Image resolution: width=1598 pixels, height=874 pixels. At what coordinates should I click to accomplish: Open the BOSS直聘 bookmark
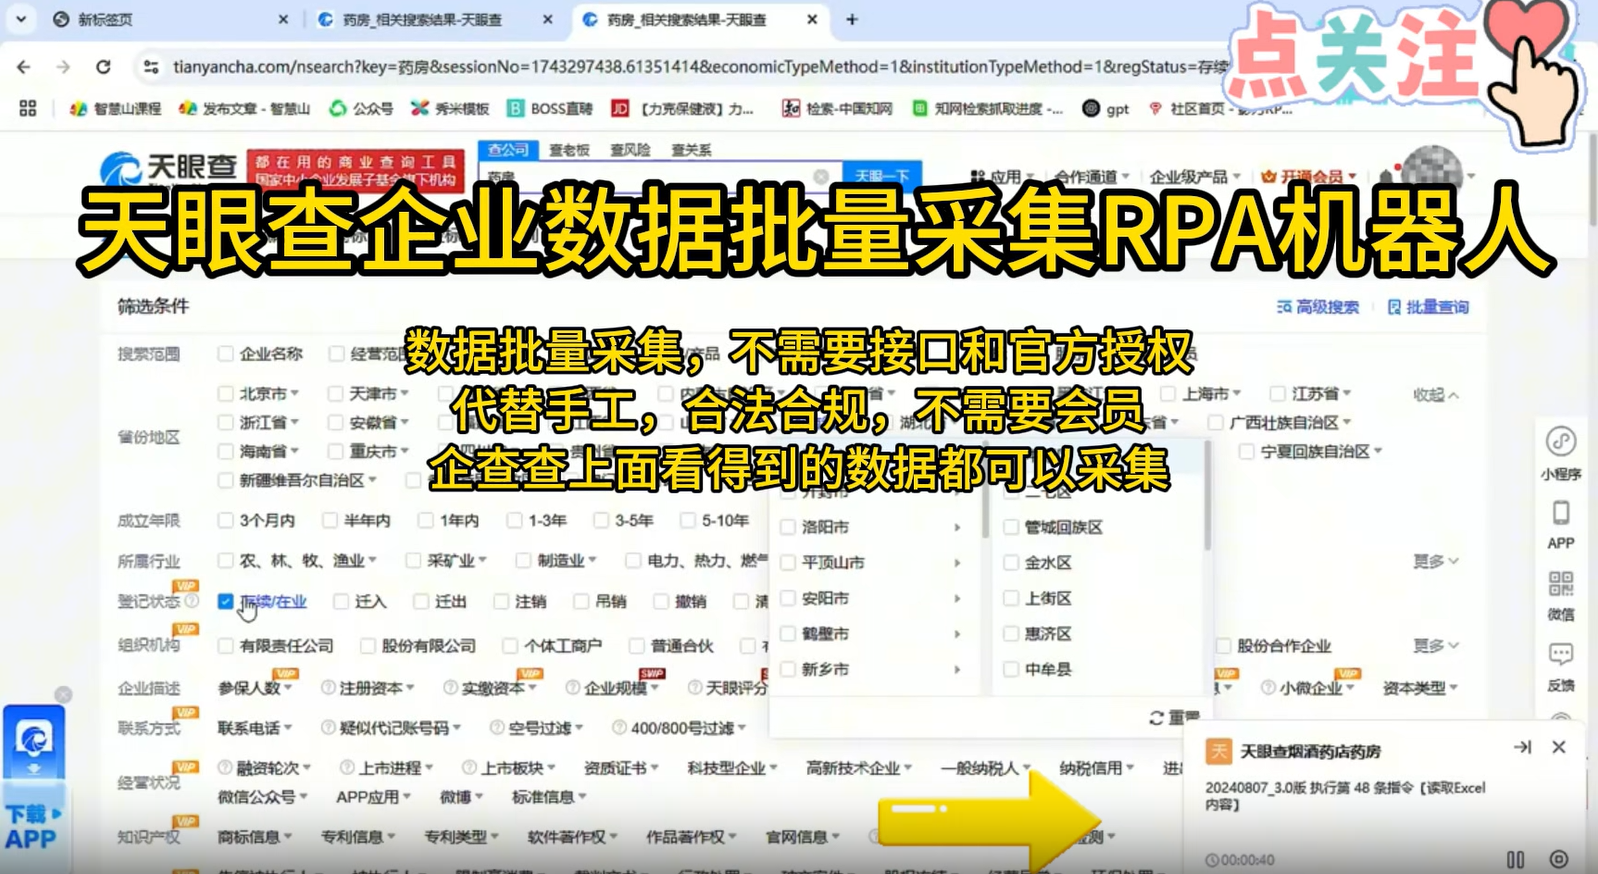pyautogui.click(x=550, y=108)
